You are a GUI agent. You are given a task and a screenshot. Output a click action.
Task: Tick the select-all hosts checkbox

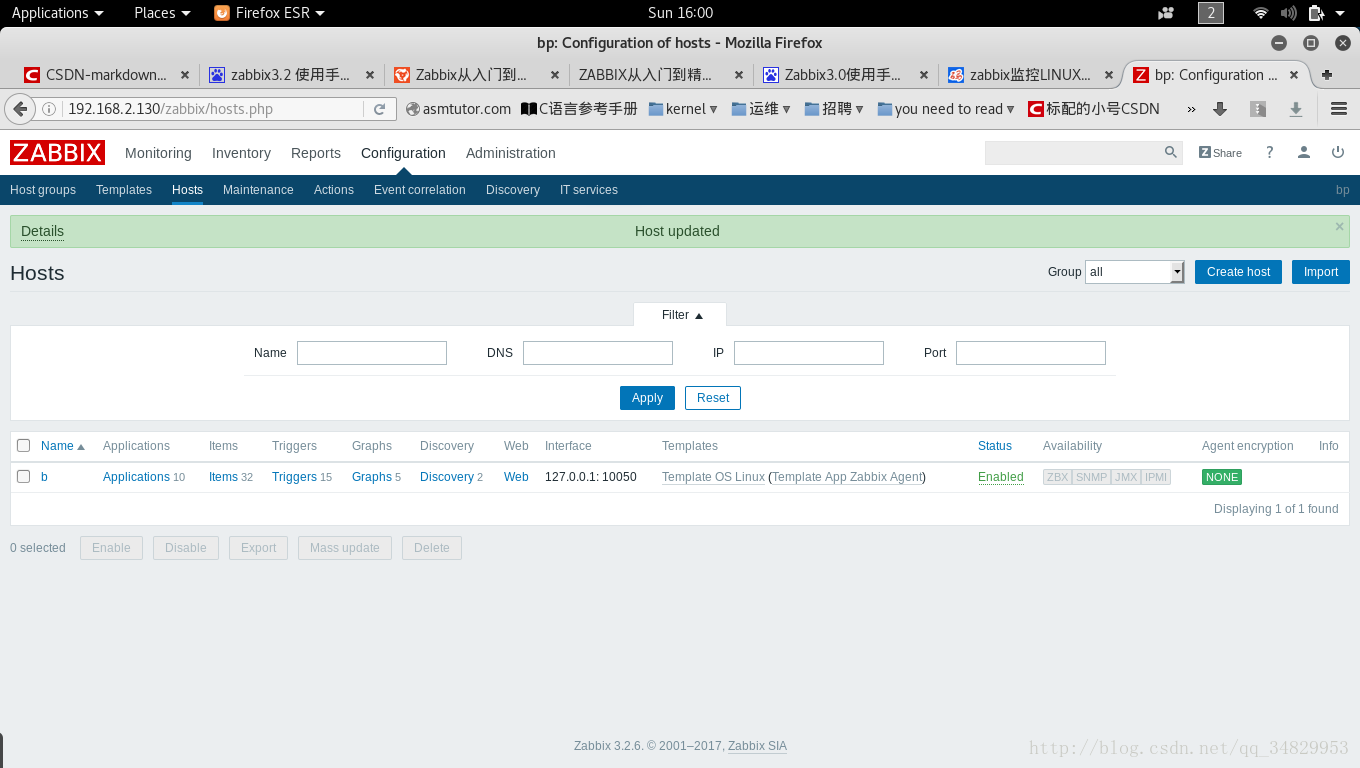(x=23, y=446)
